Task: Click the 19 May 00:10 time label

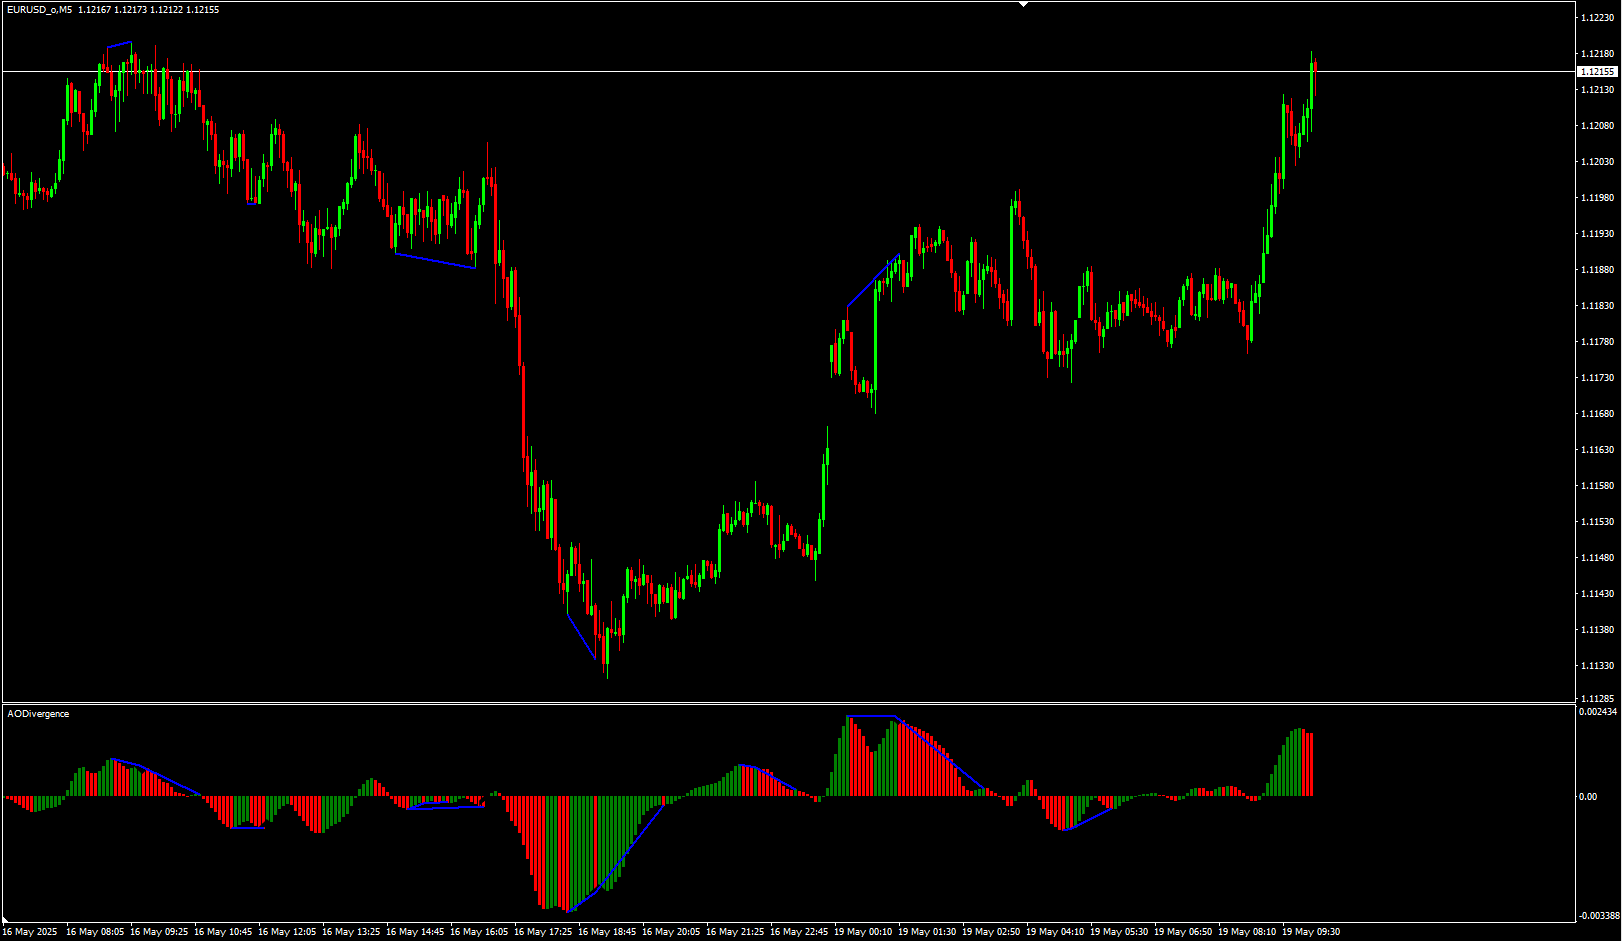Action: 863,932
